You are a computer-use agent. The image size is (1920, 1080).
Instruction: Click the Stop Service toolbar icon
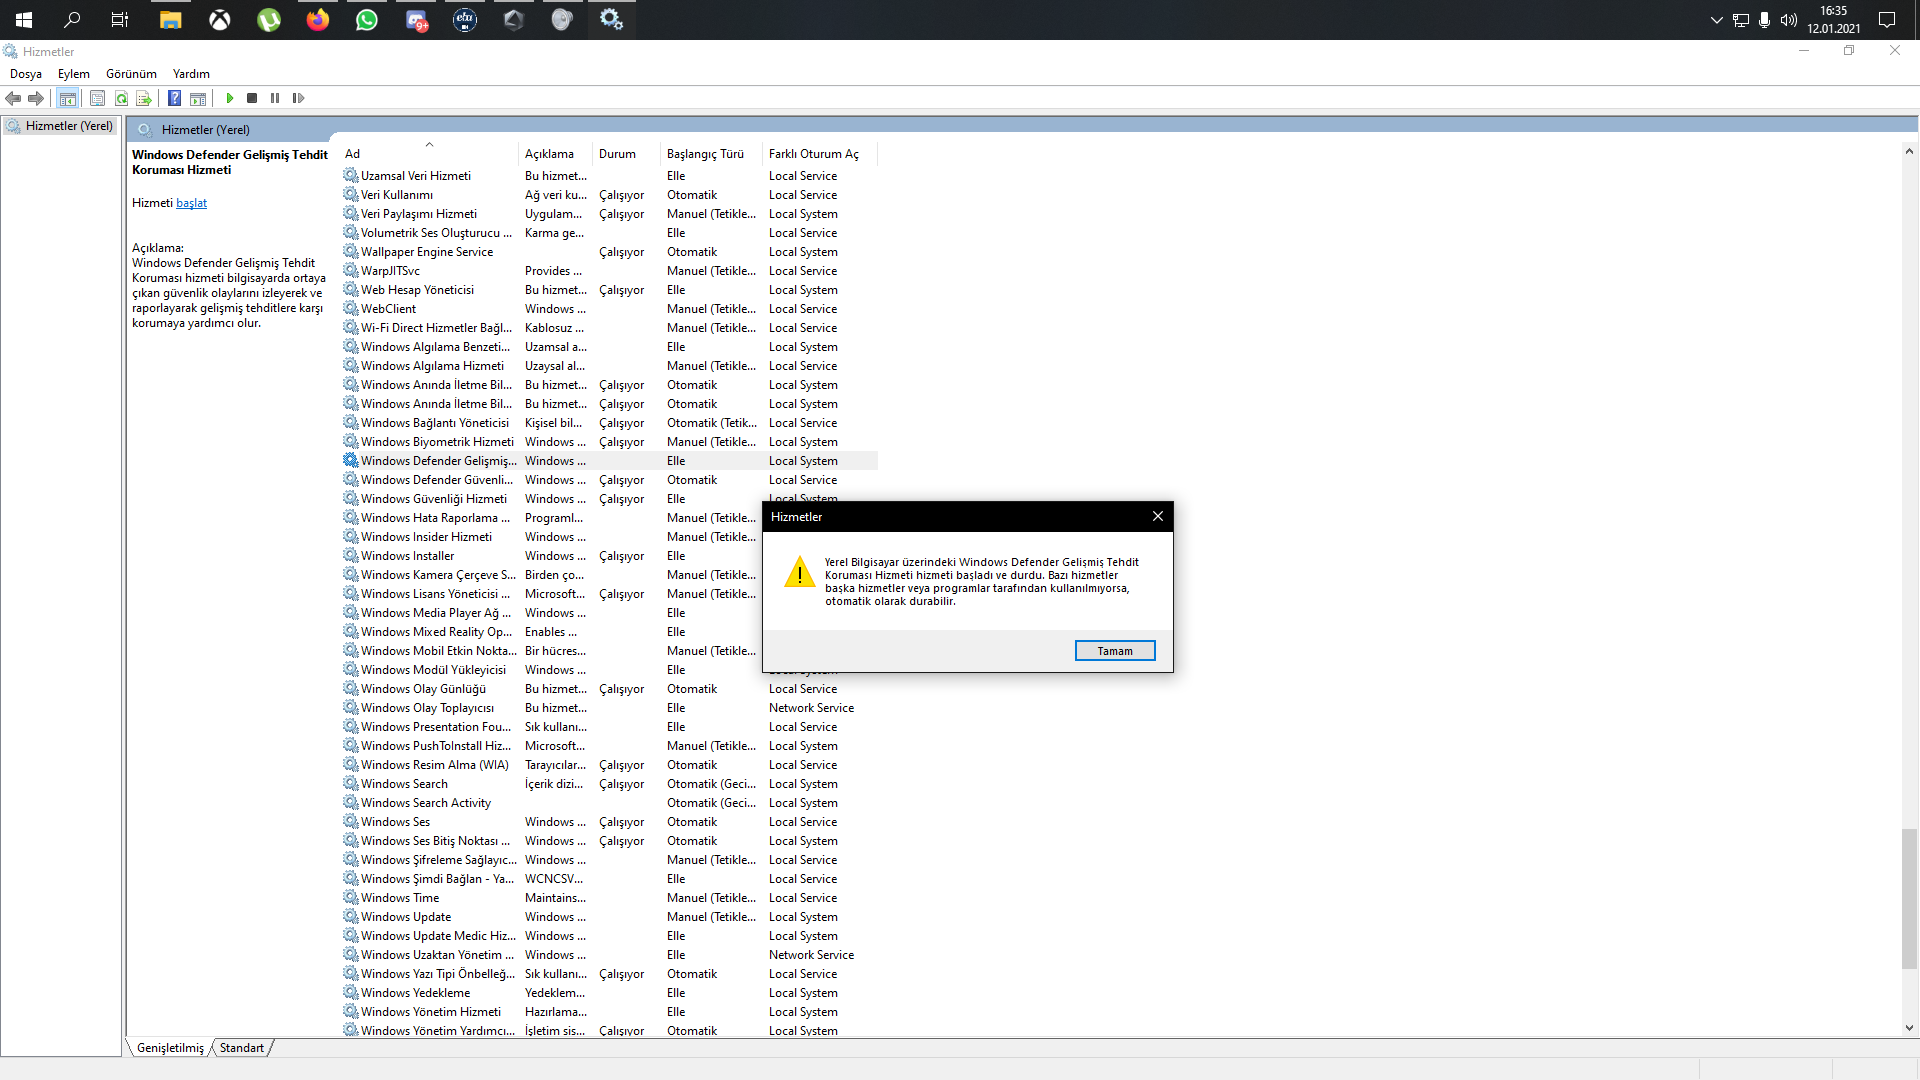[252, 98]
